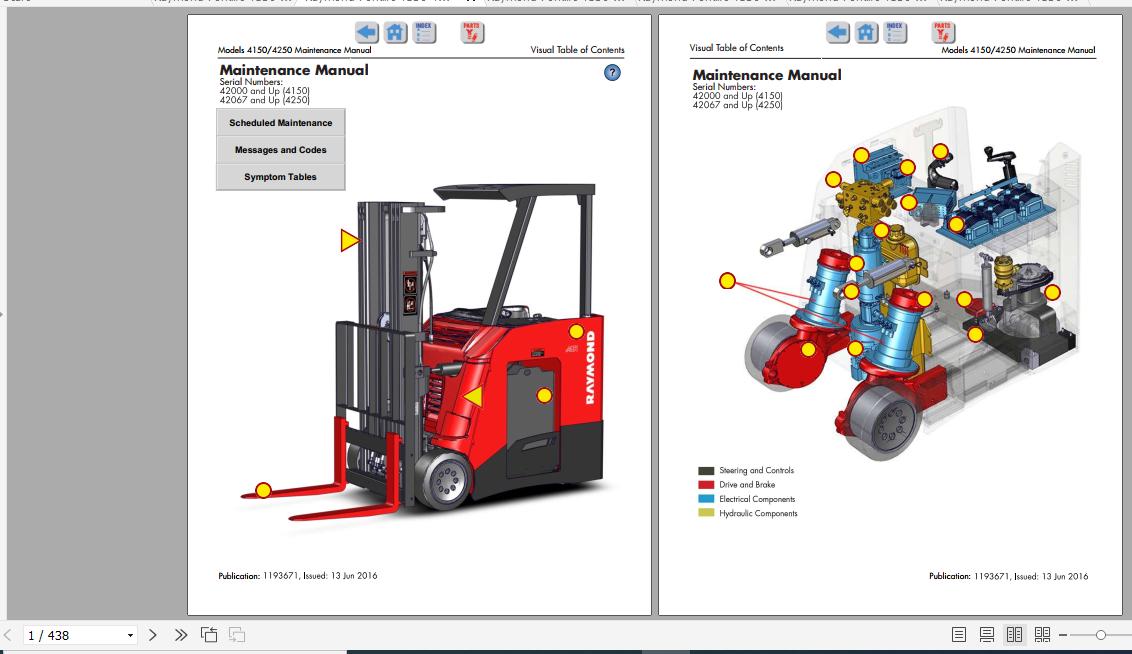Click the 'Hydraulic Components' legend text
1132x654 pixels.
(759, 514)
